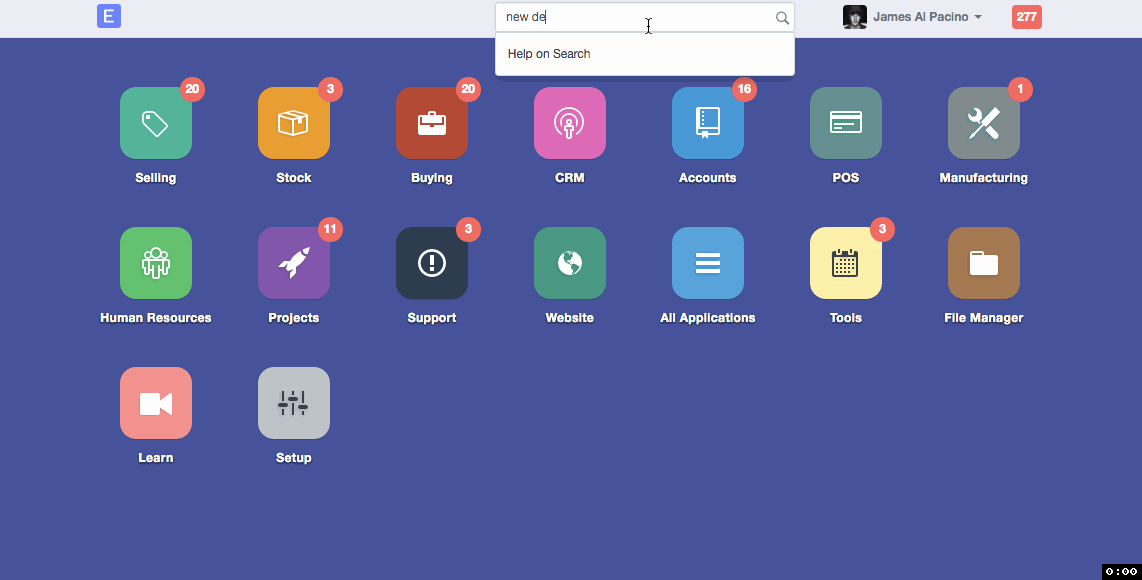Screen dimensions: 1142x580
Task: Open the Setup sliders icon
Action: 294,403
